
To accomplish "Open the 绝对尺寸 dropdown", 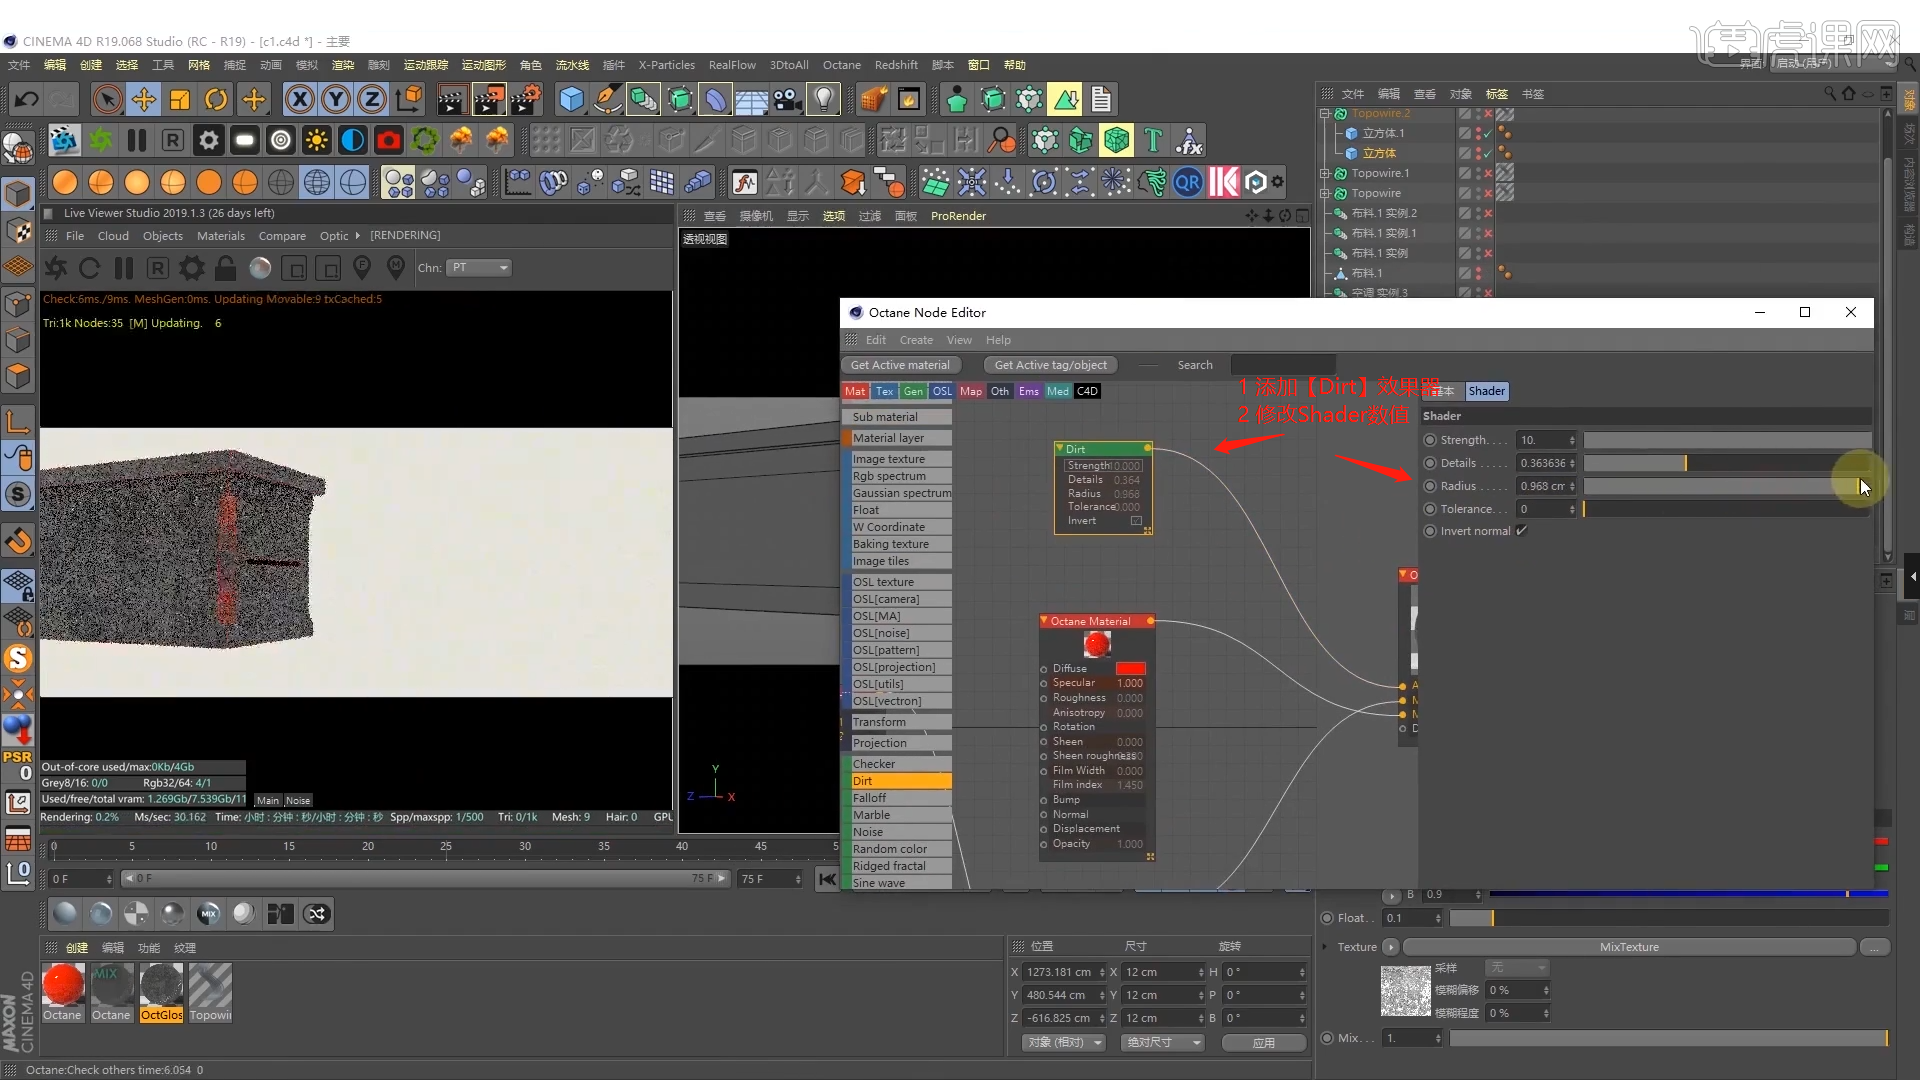I will (x=1163, y=1043).
